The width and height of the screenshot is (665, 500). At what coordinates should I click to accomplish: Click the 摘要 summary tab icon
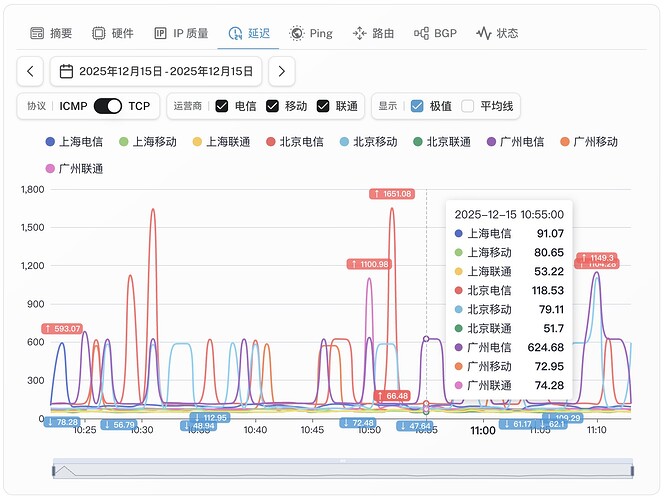(37, 33)
